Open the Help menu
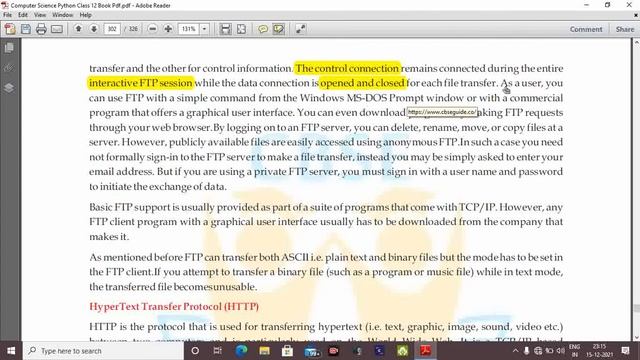This screenshot has width=640, height=360. click(x=85, y=15)
